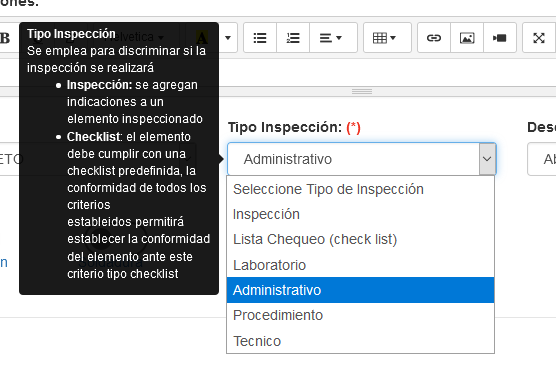Toggle fullscreen editor mode
556x365 pixels.
tap(539, 38)
